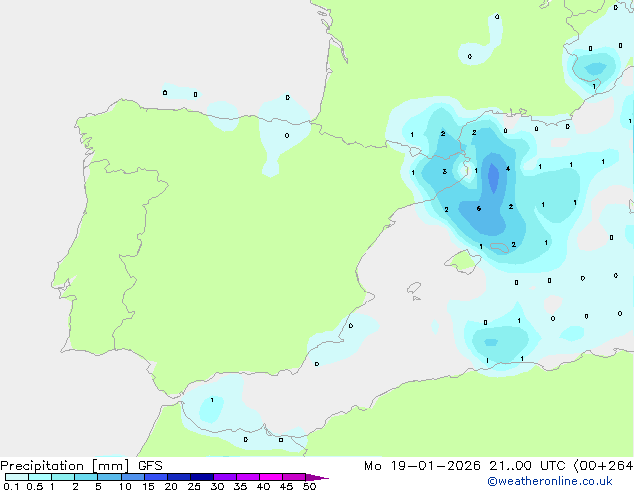Click legend scale label '25'
Image resolution: width=634 pixels, height=490 pixels.
(x=194, y=486)
